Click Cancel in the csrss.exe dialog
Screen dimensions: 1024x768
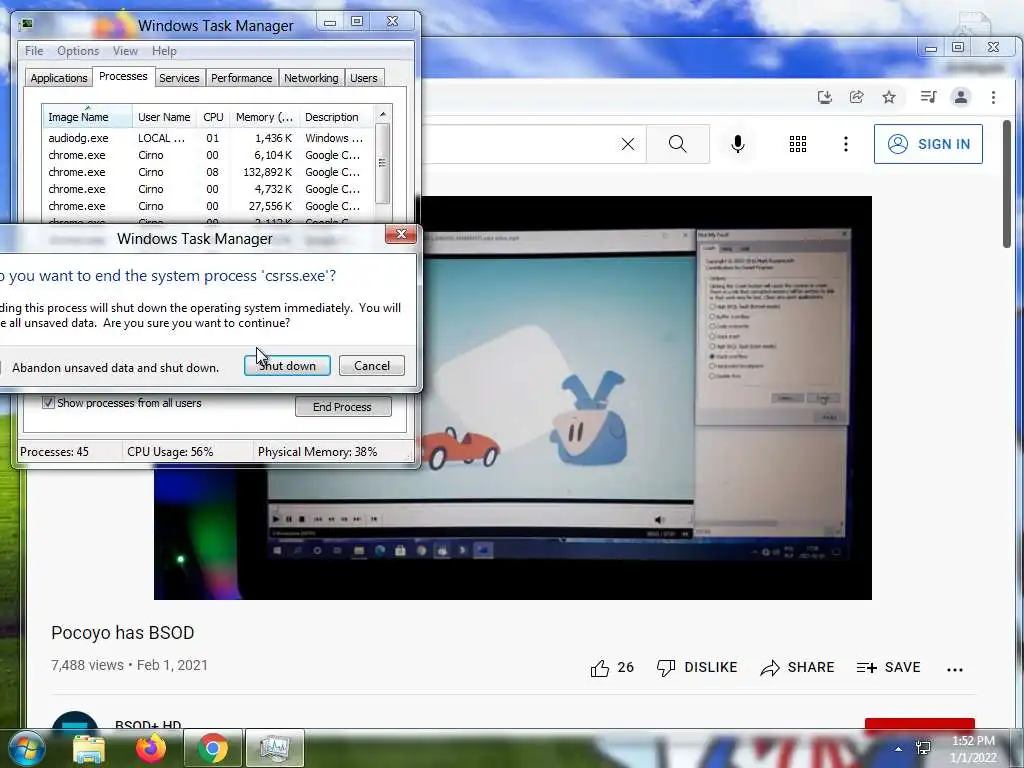point(372,366)
